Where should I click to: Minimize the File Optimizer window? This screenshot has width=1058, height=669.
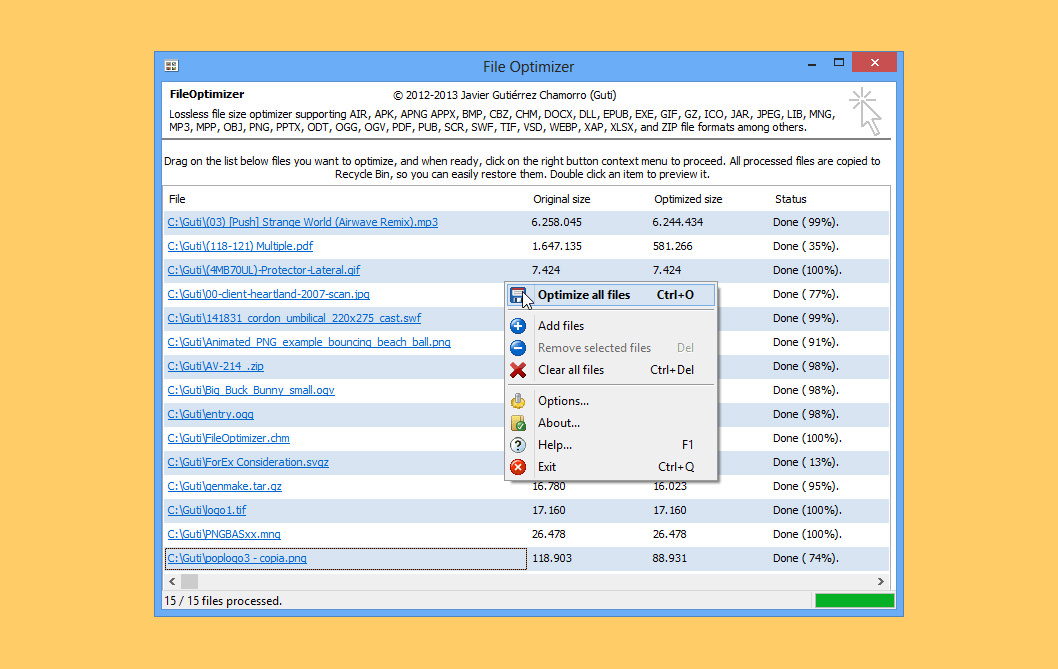812,63
